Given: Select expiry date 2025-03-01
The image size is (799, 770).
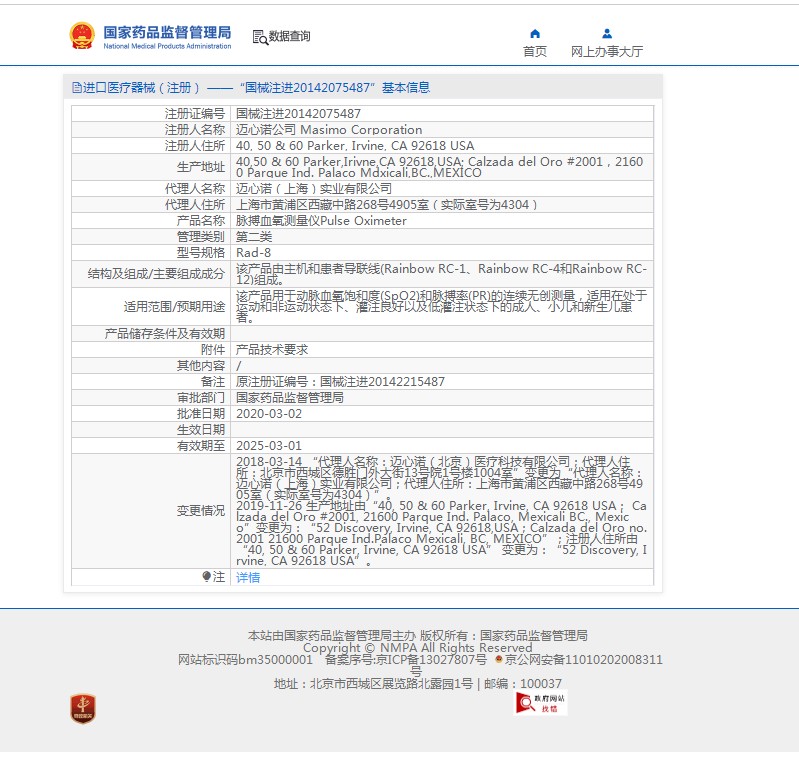Looking at the screenshot, I should coord(269,446).
